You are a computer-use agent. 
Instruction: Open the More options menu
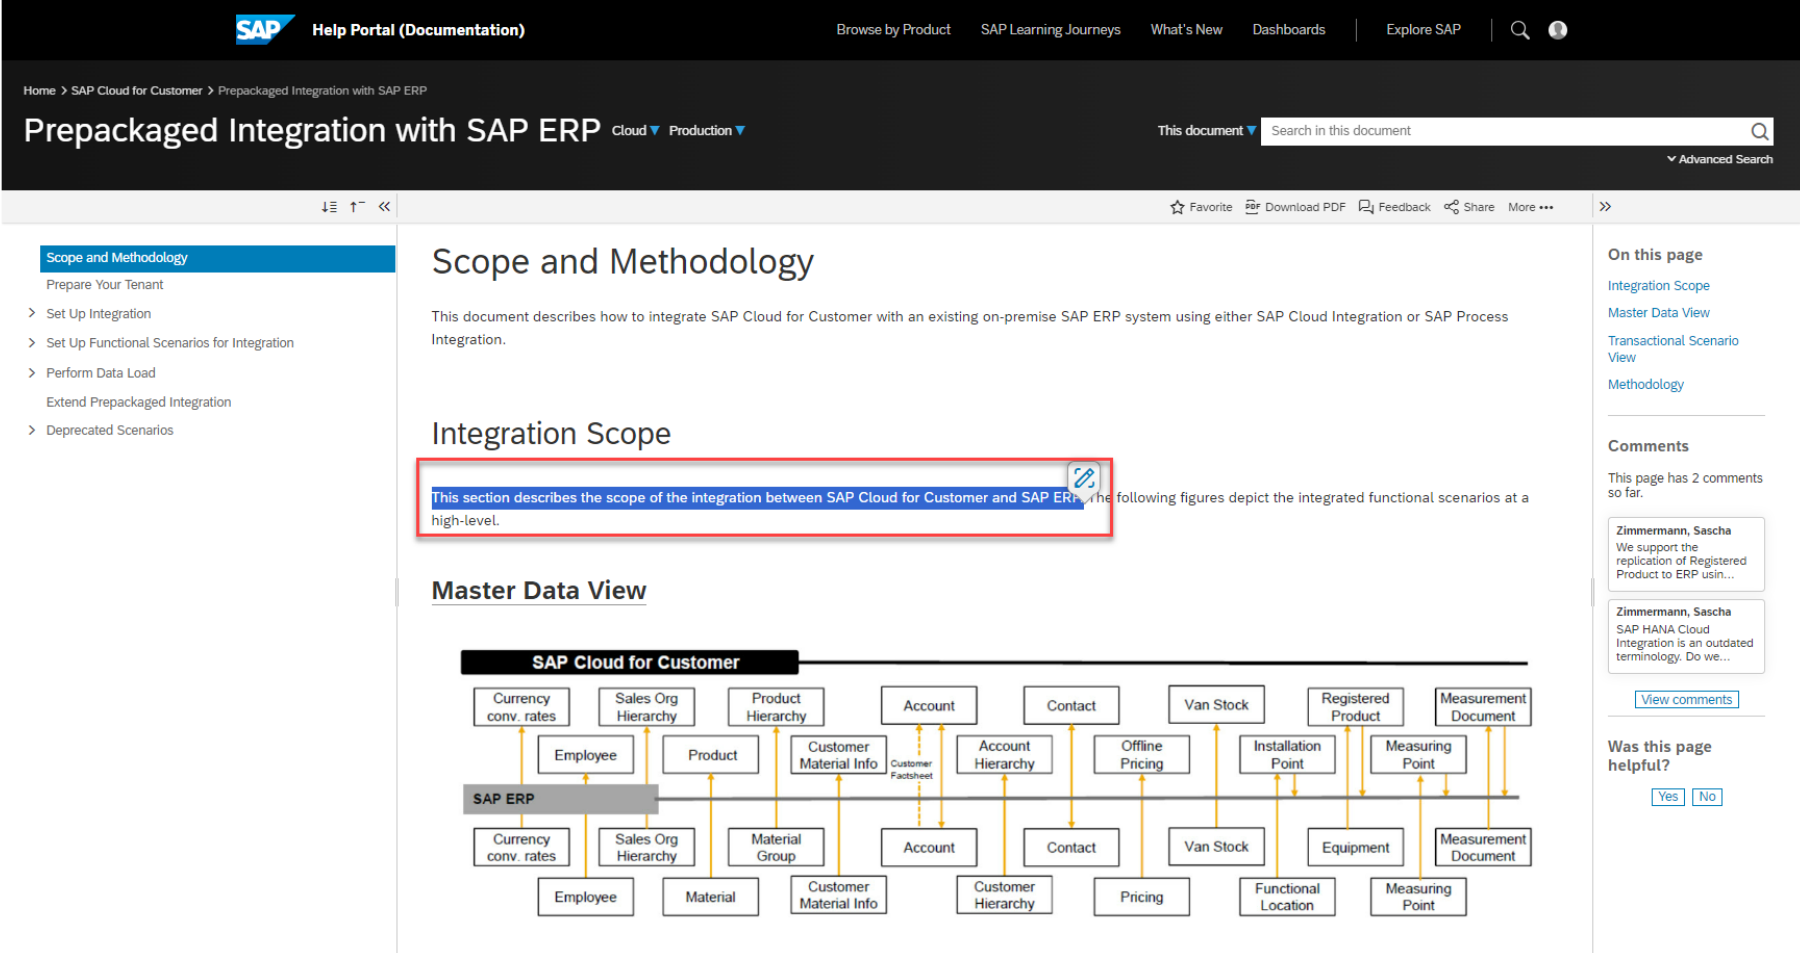pyautogui.click(x=1531, y=207)
